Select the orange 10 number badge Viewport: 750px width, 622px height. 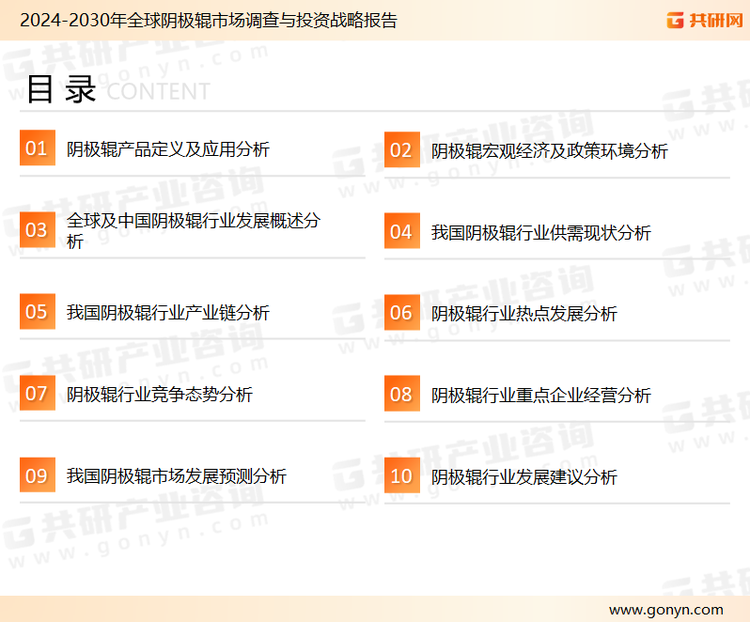coord(402,476)
